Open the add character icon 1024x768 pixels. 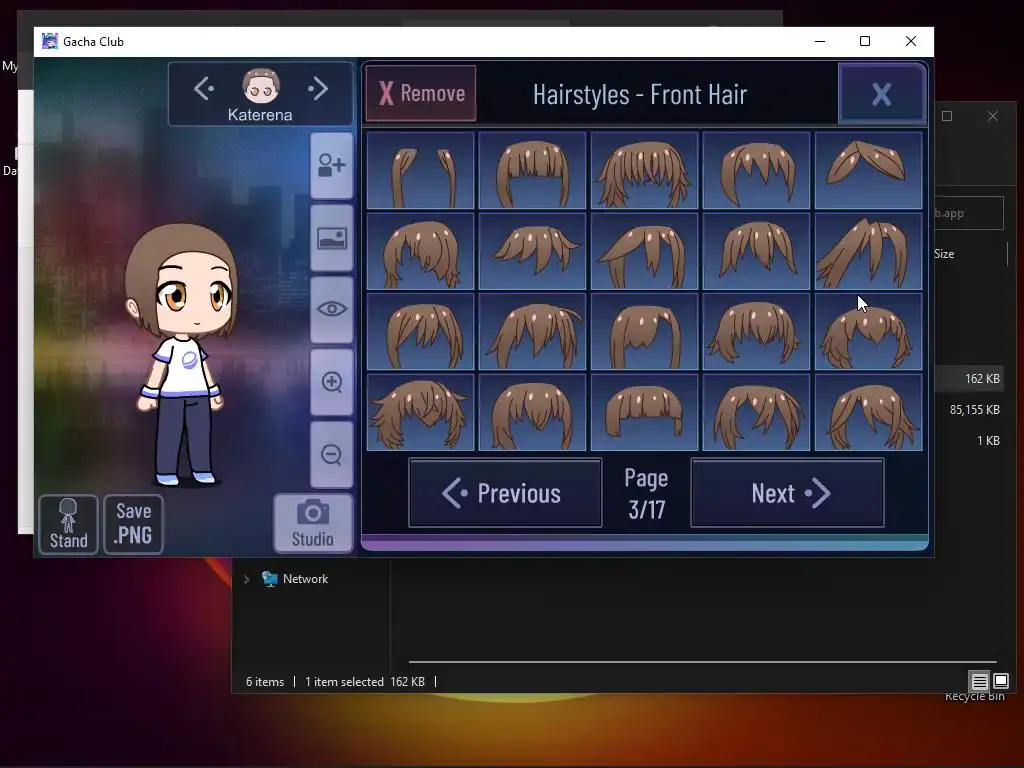point(332,165)
